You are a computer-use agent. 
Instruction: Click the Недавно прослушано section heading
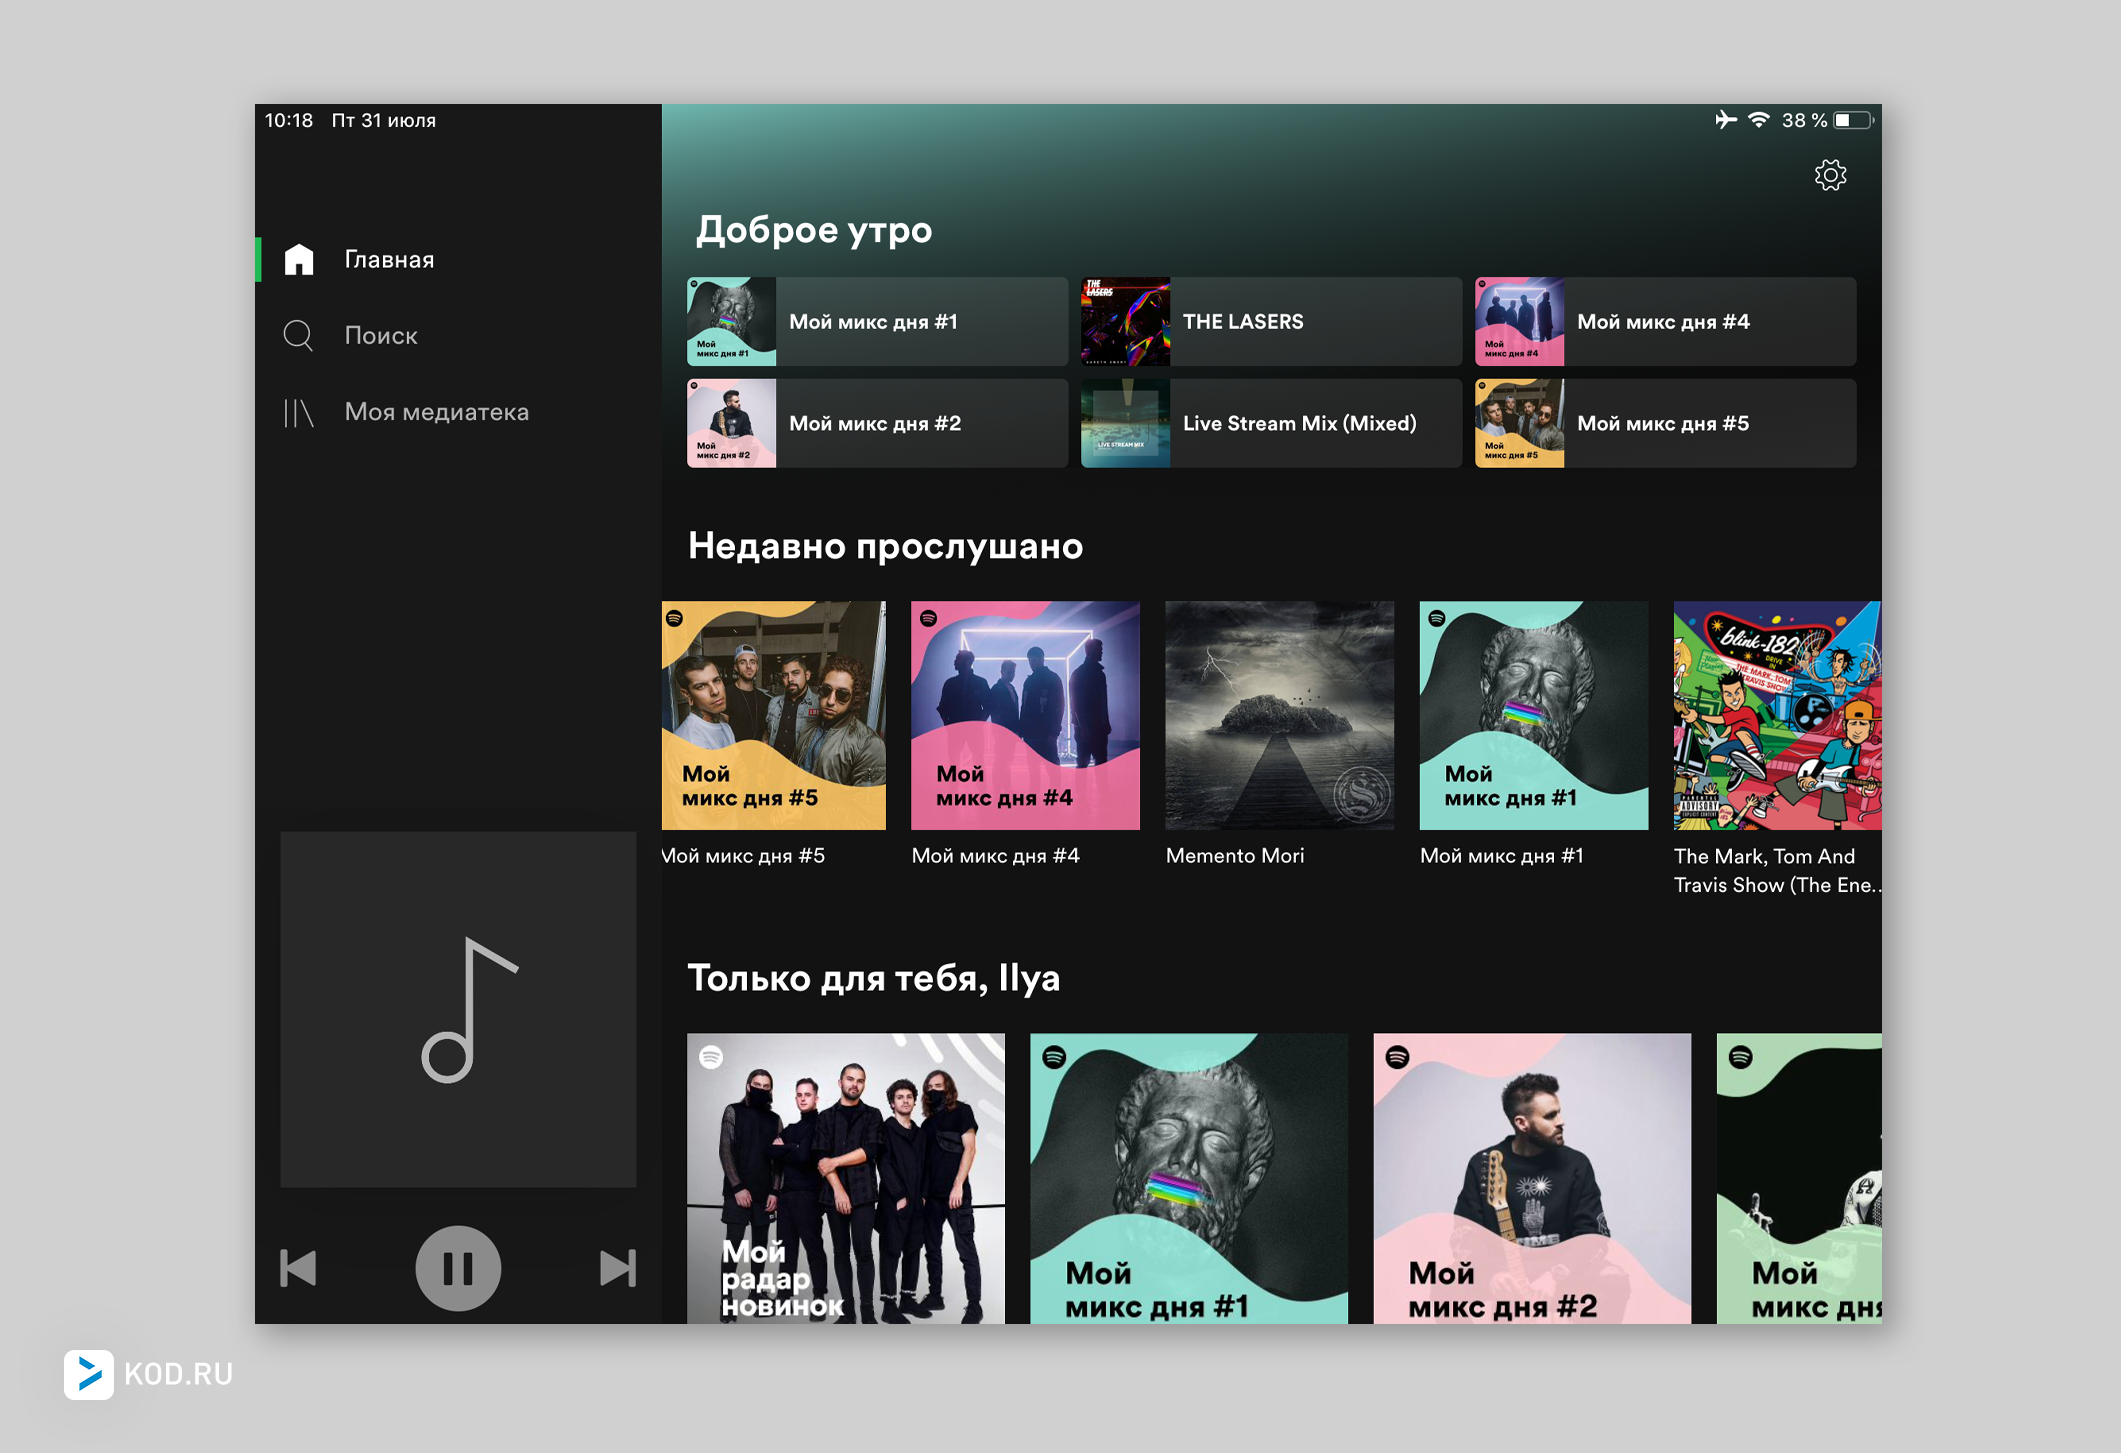885,546
